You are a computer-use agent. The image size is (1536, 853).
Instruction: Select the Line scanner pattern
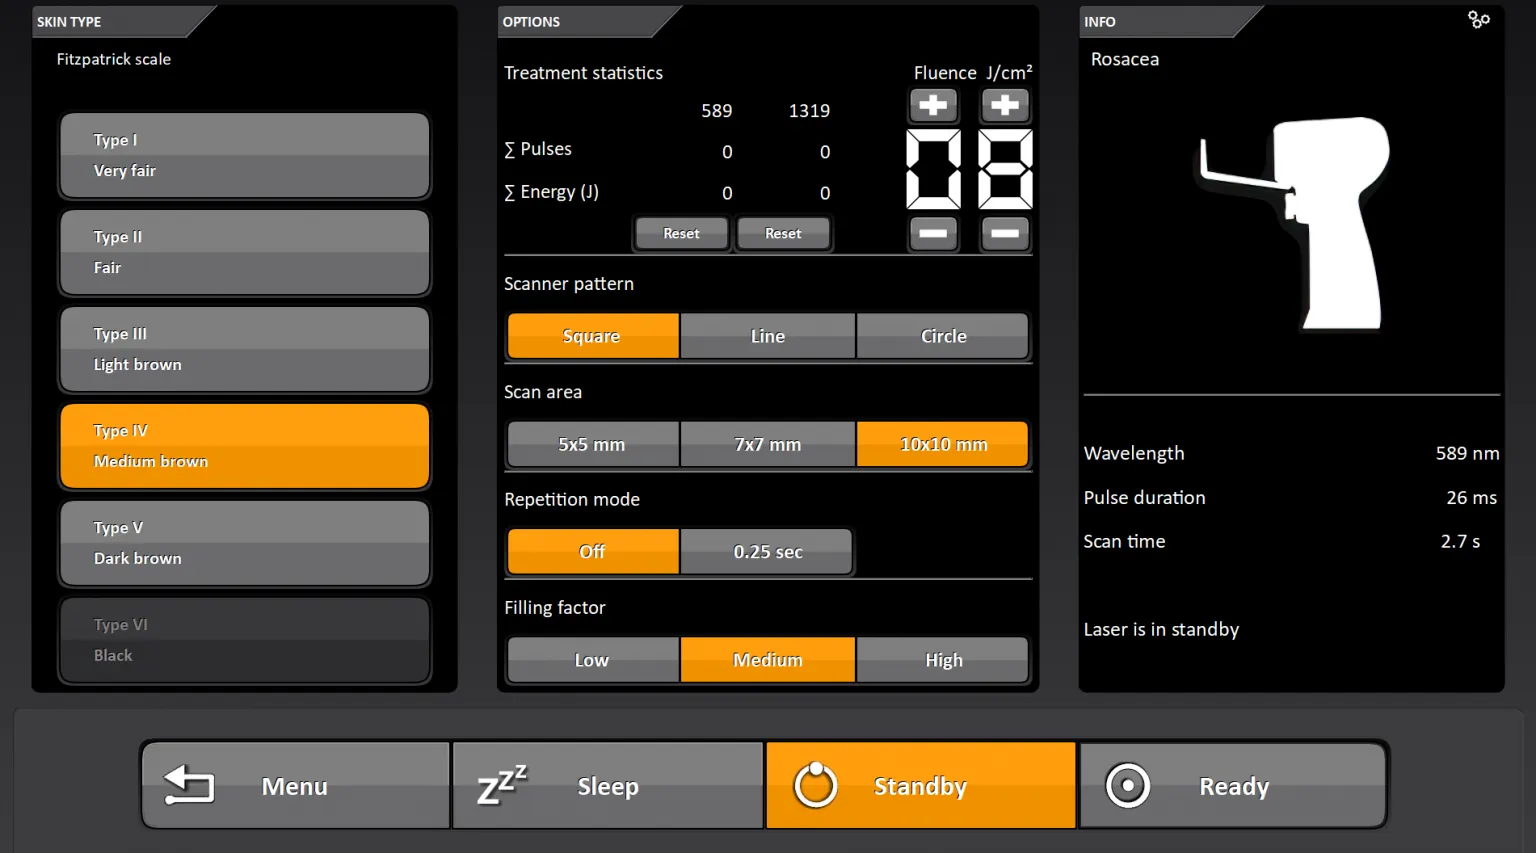(x=767, y=336)
